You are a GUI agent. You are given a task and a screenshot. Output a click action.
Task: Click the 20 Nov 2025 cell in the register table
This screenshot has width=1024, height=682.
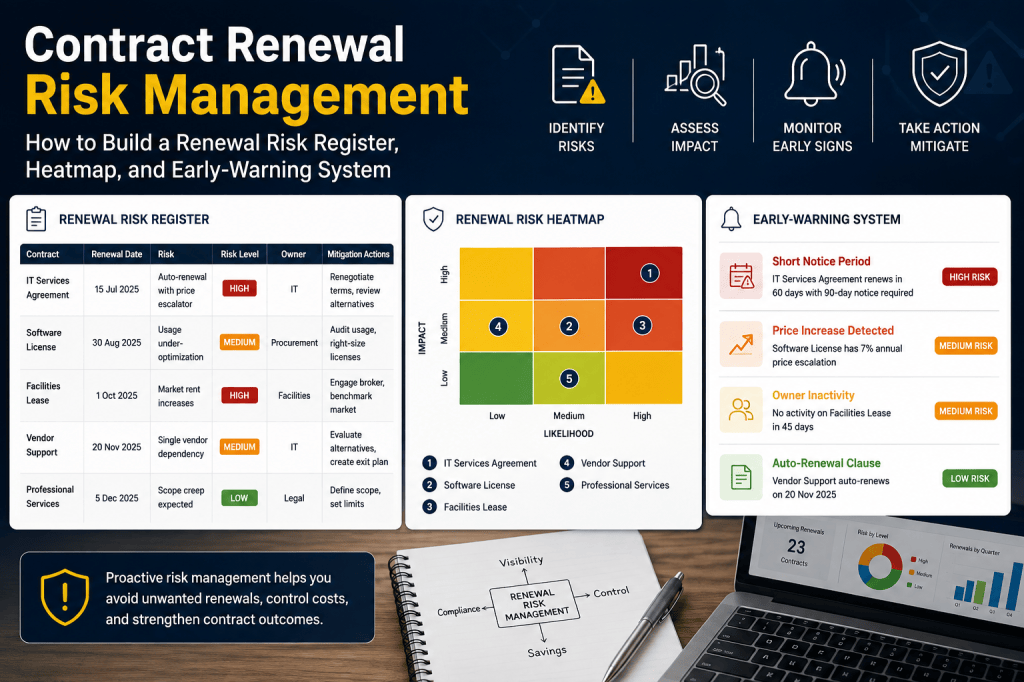coord(117,447)
